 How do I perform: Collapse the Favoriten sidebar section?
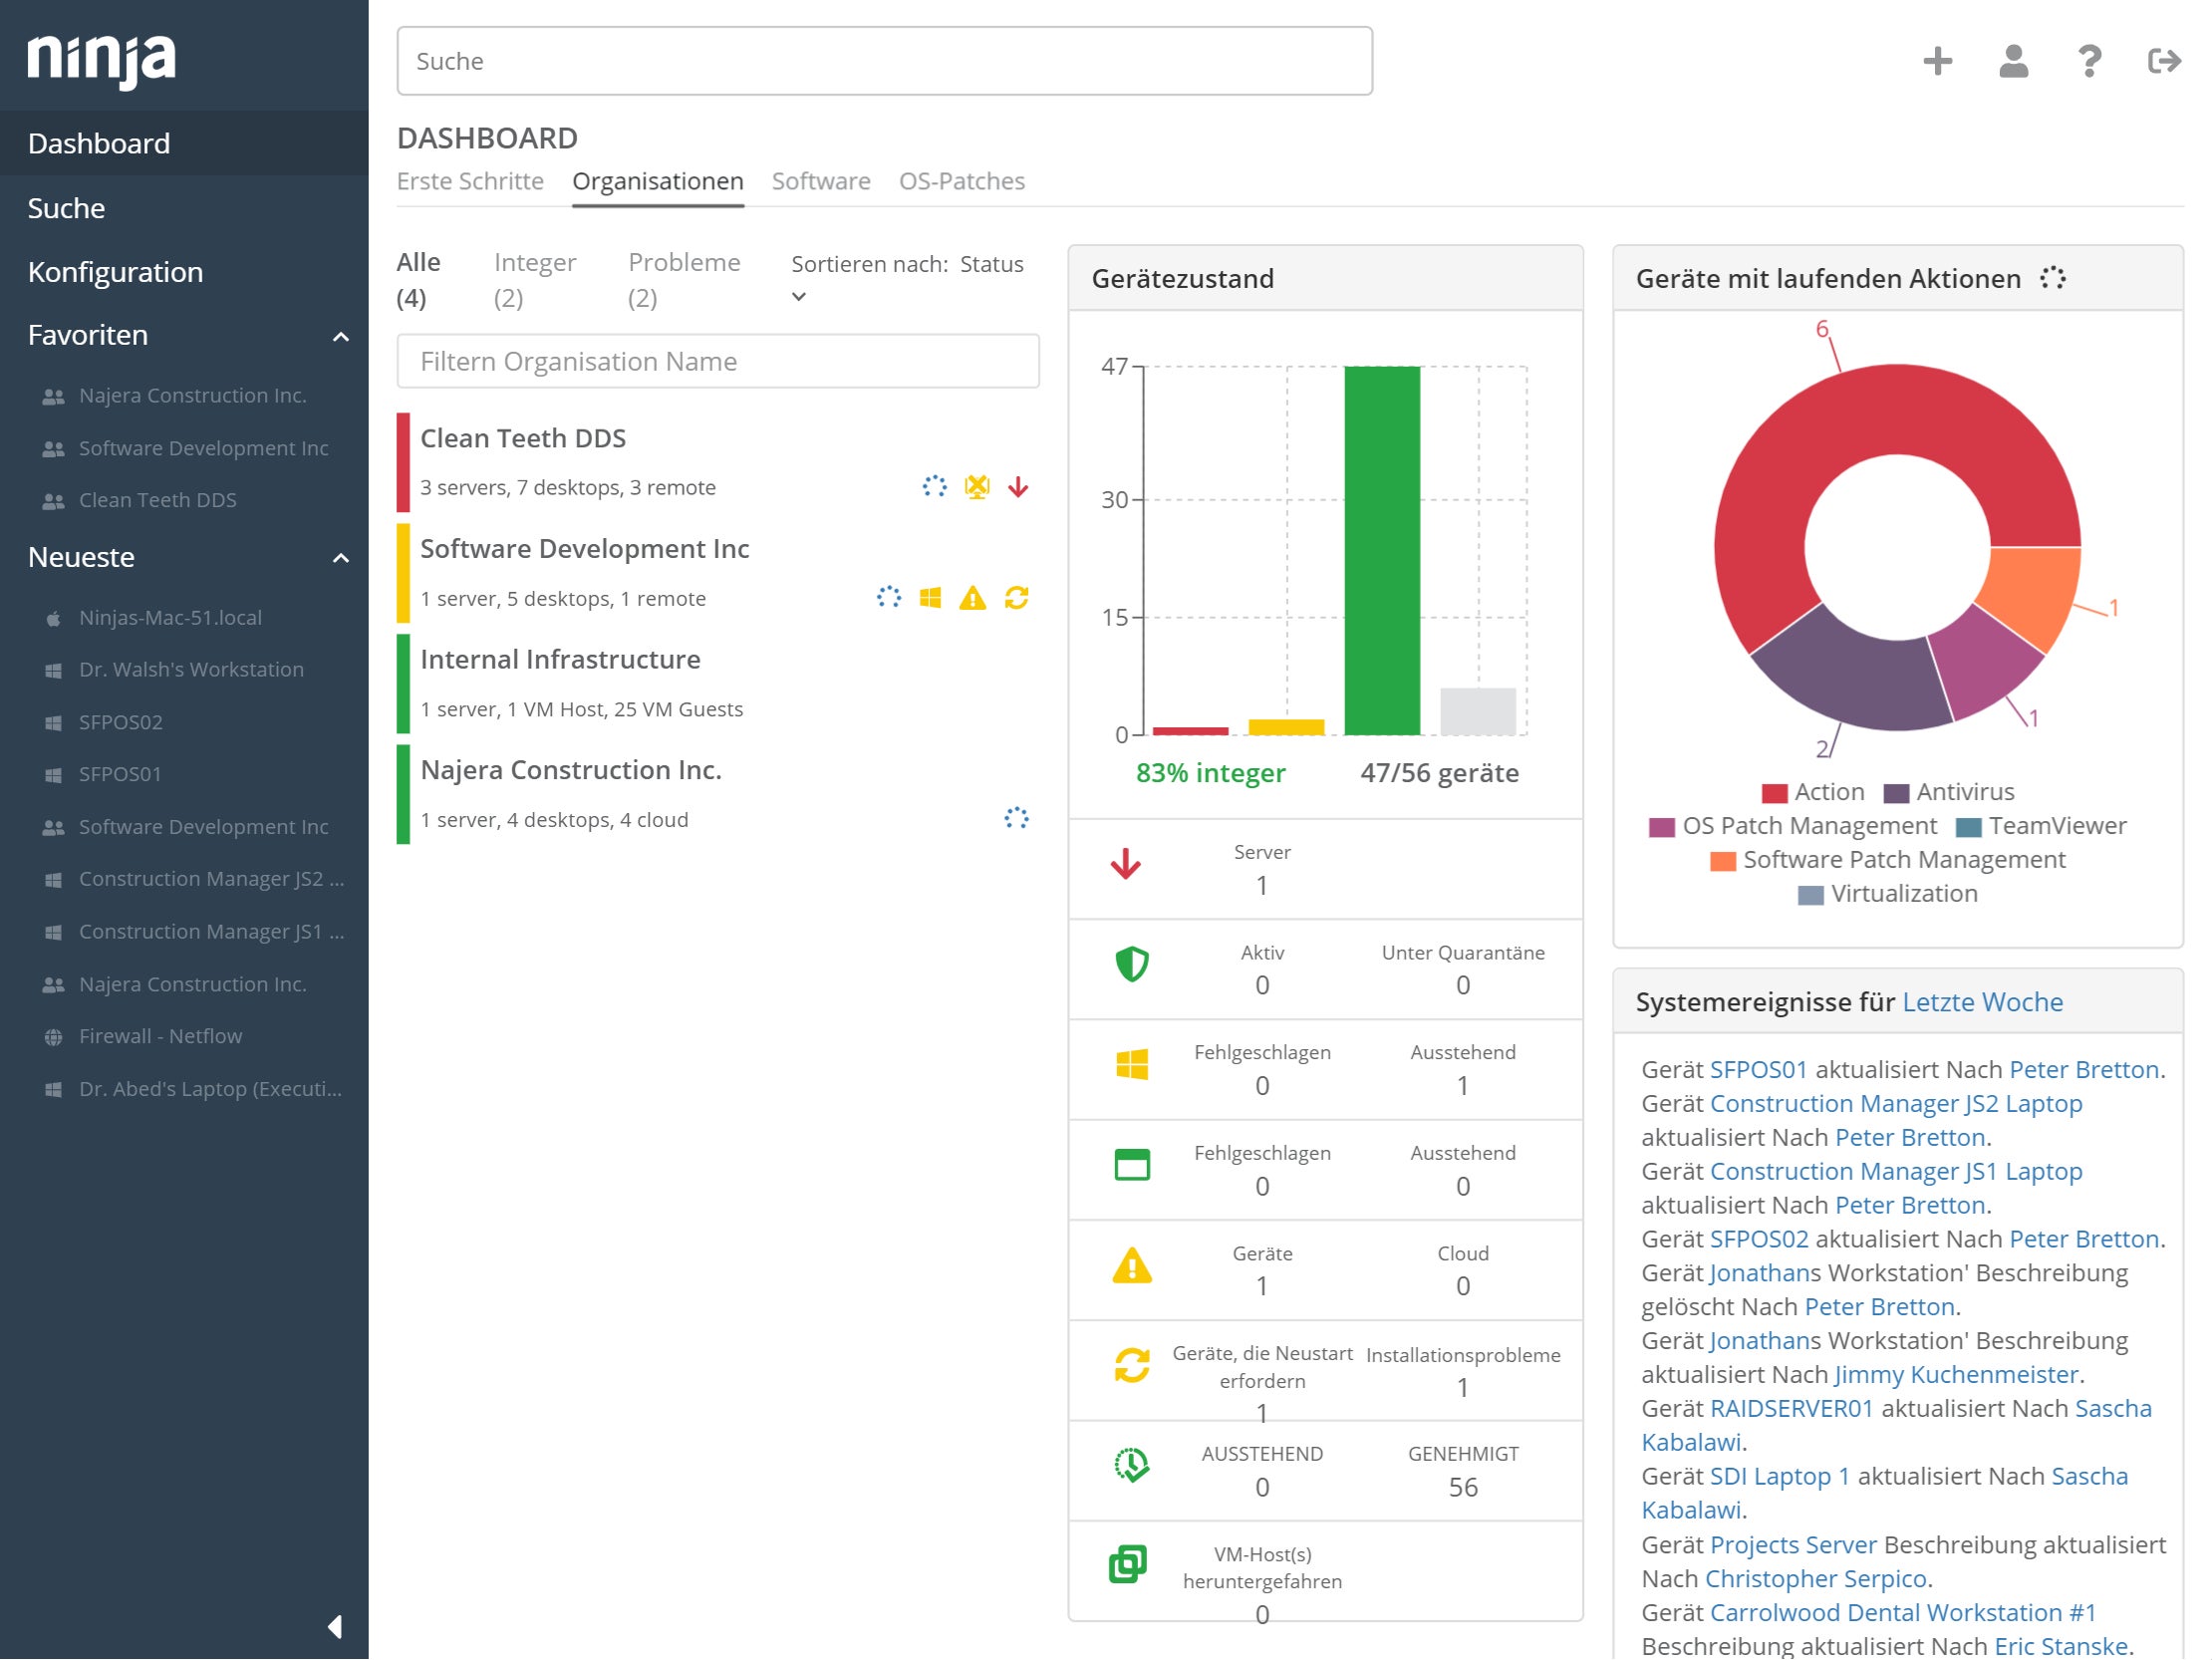point(340,336)
